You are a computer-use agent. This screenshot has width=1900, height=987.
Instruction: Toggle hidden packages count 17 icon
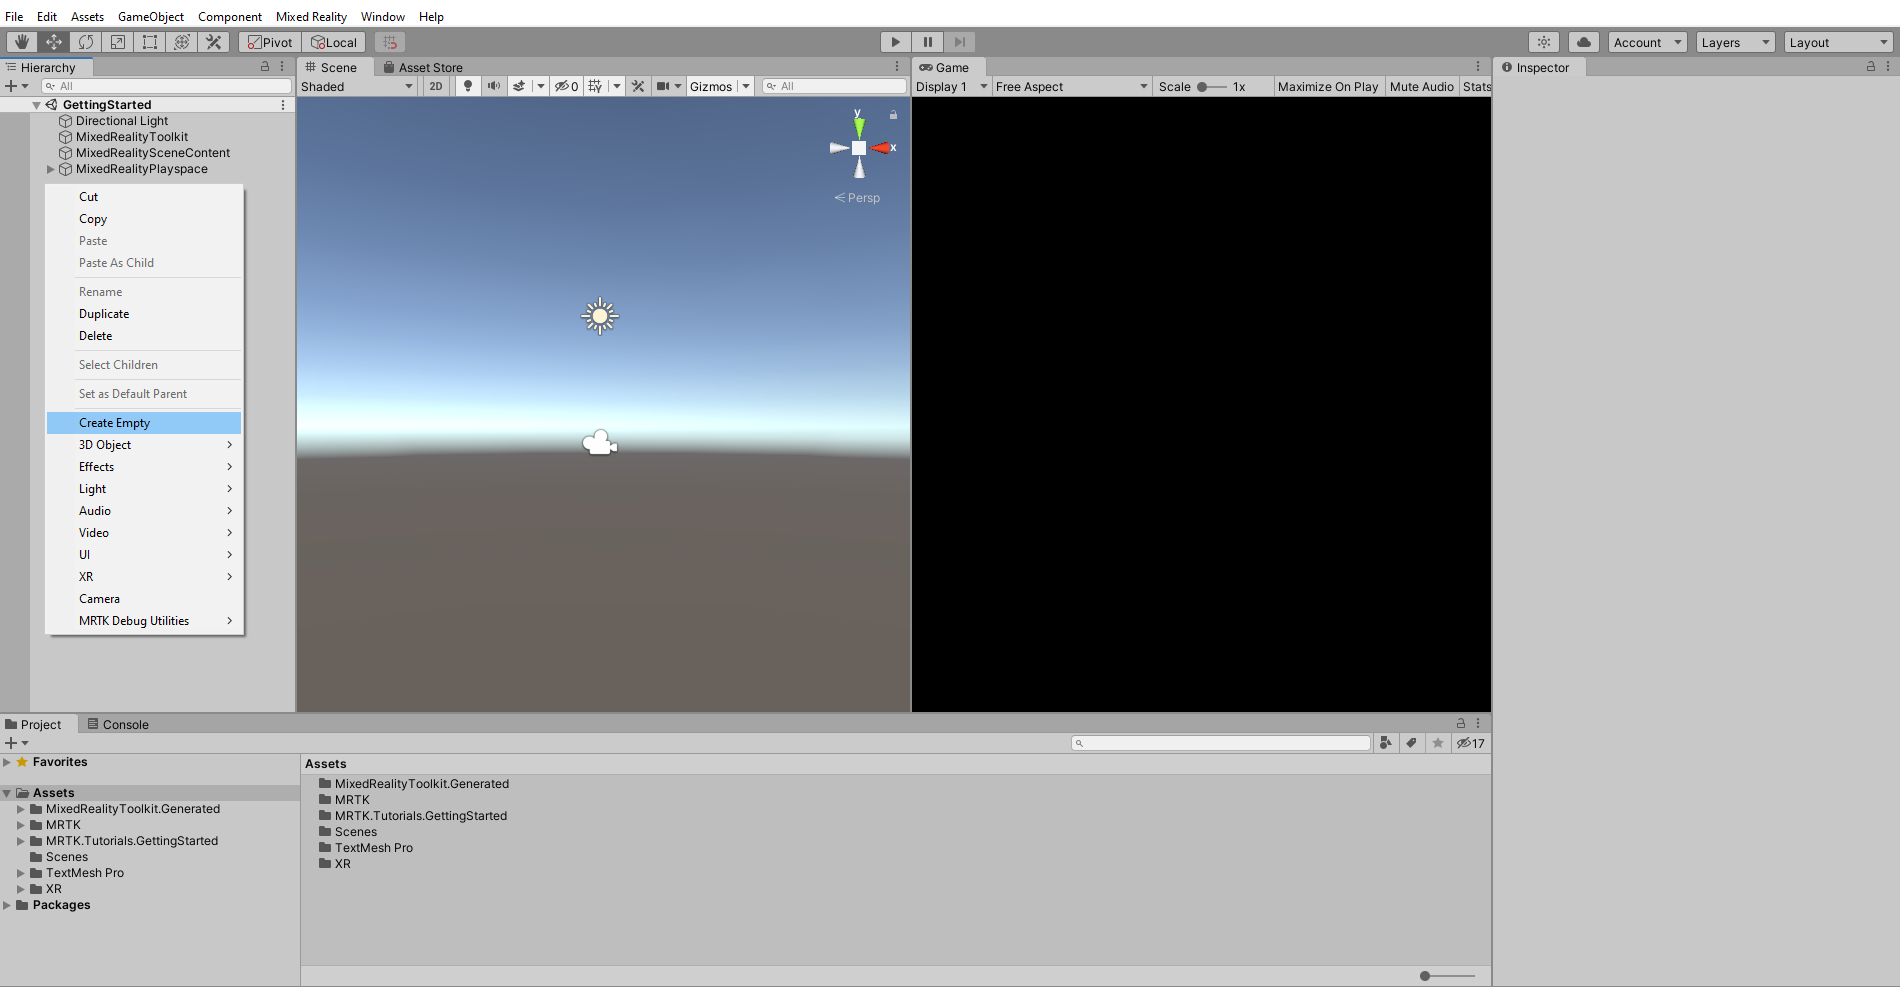[x=1471, y=743]
